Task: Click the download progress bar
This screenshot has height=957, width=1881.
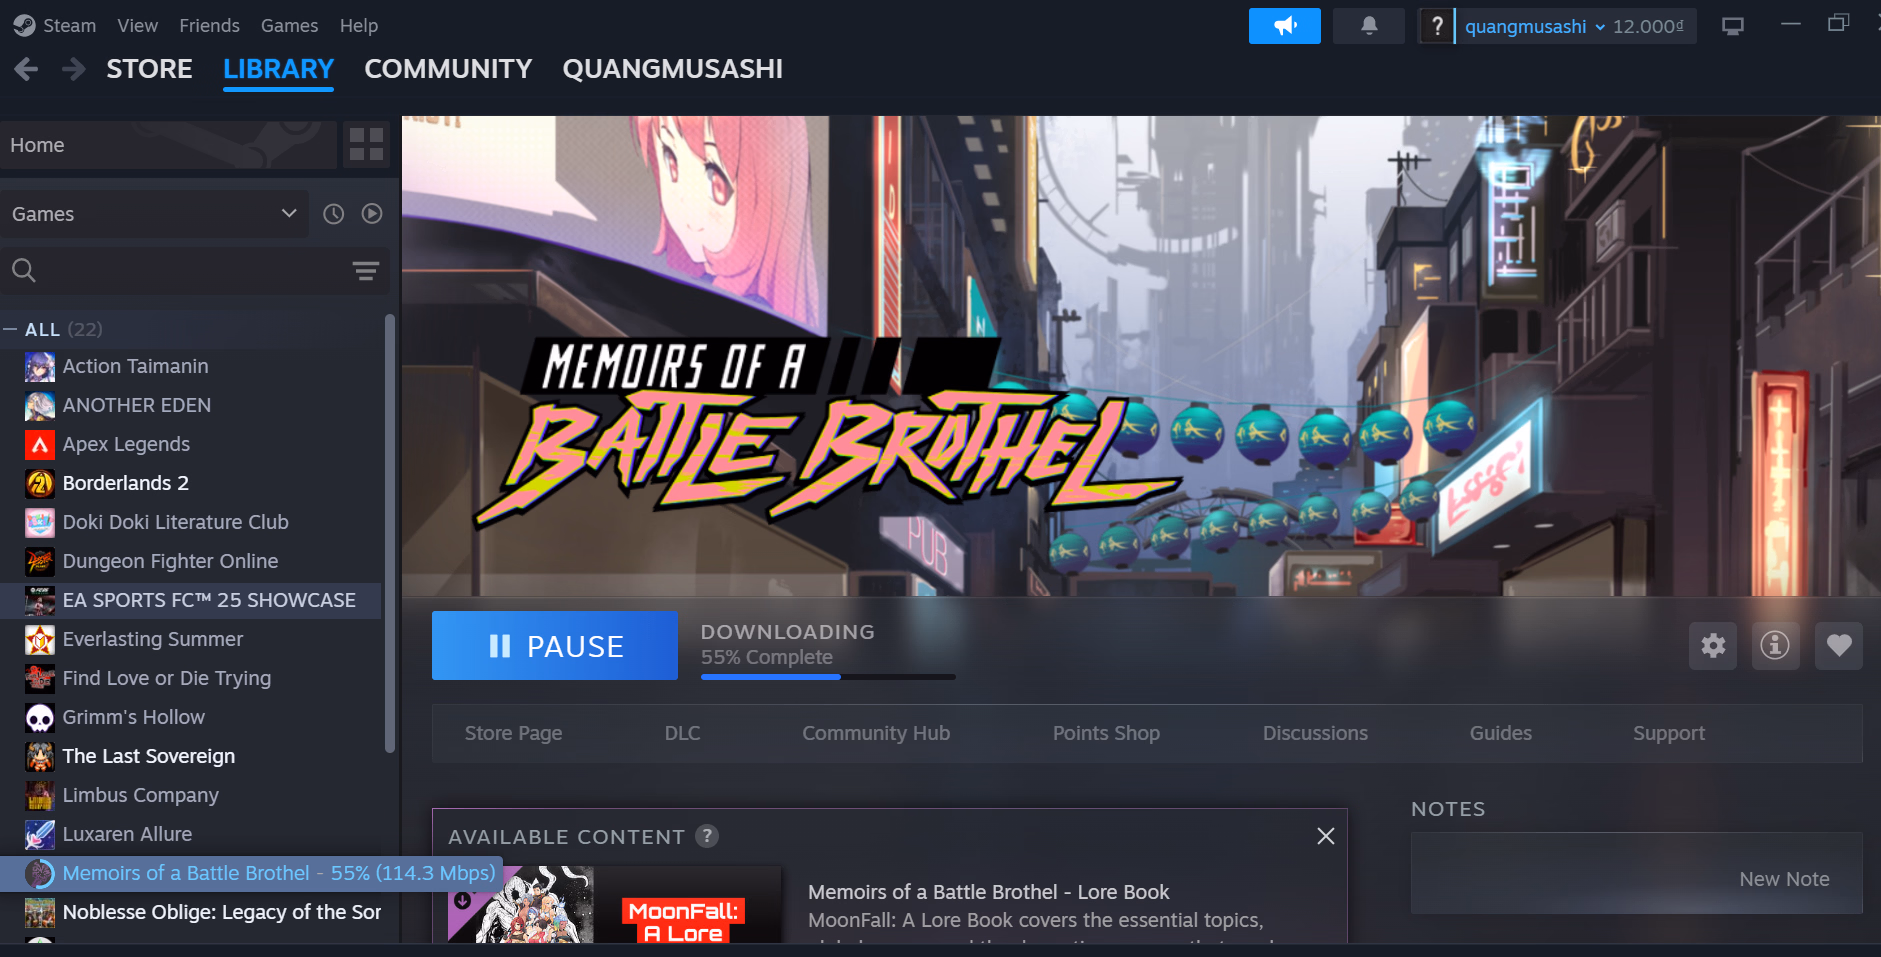Action: (x=828, y=677)
